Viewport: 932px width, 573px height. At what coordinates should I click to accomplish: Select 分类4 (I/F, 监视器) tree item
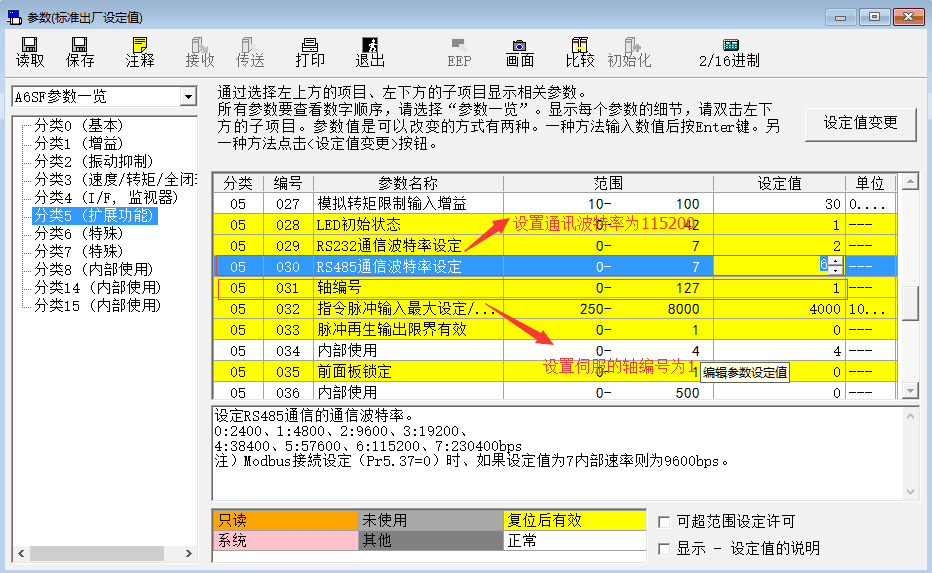(x=106, y=197)
